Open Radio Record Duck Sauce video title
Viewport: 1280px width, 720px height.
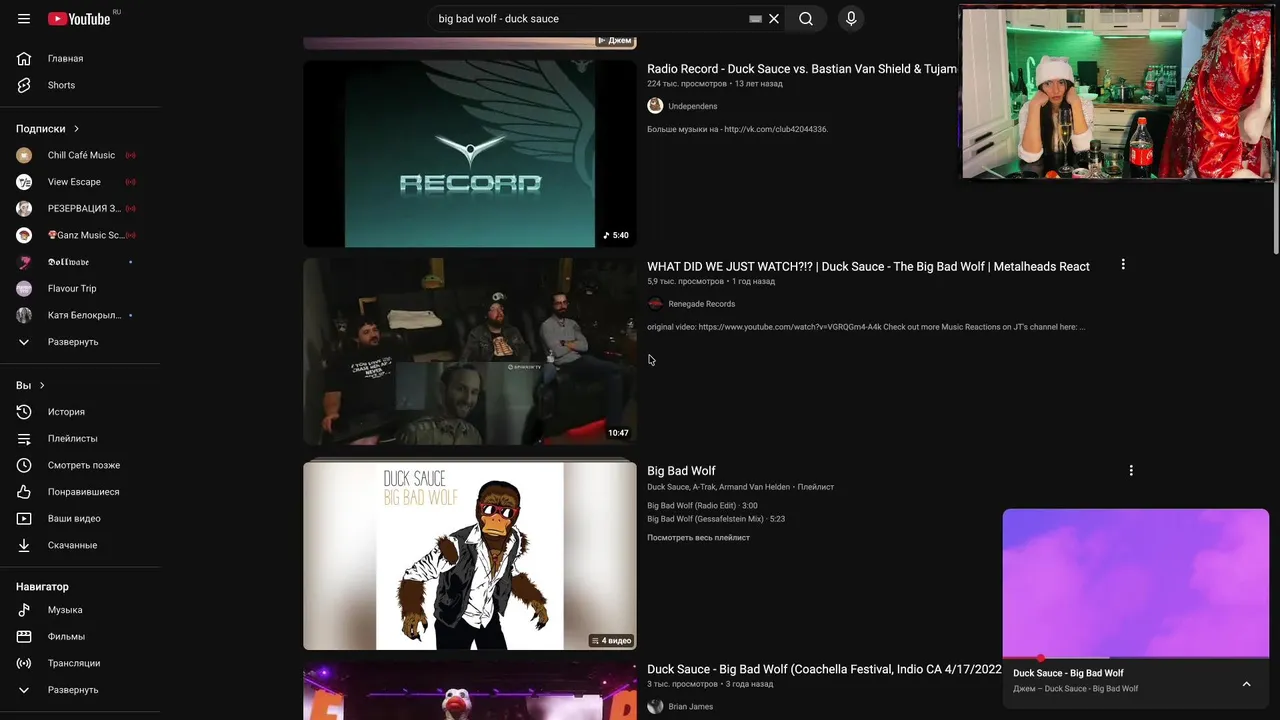[x=802, y=69]
